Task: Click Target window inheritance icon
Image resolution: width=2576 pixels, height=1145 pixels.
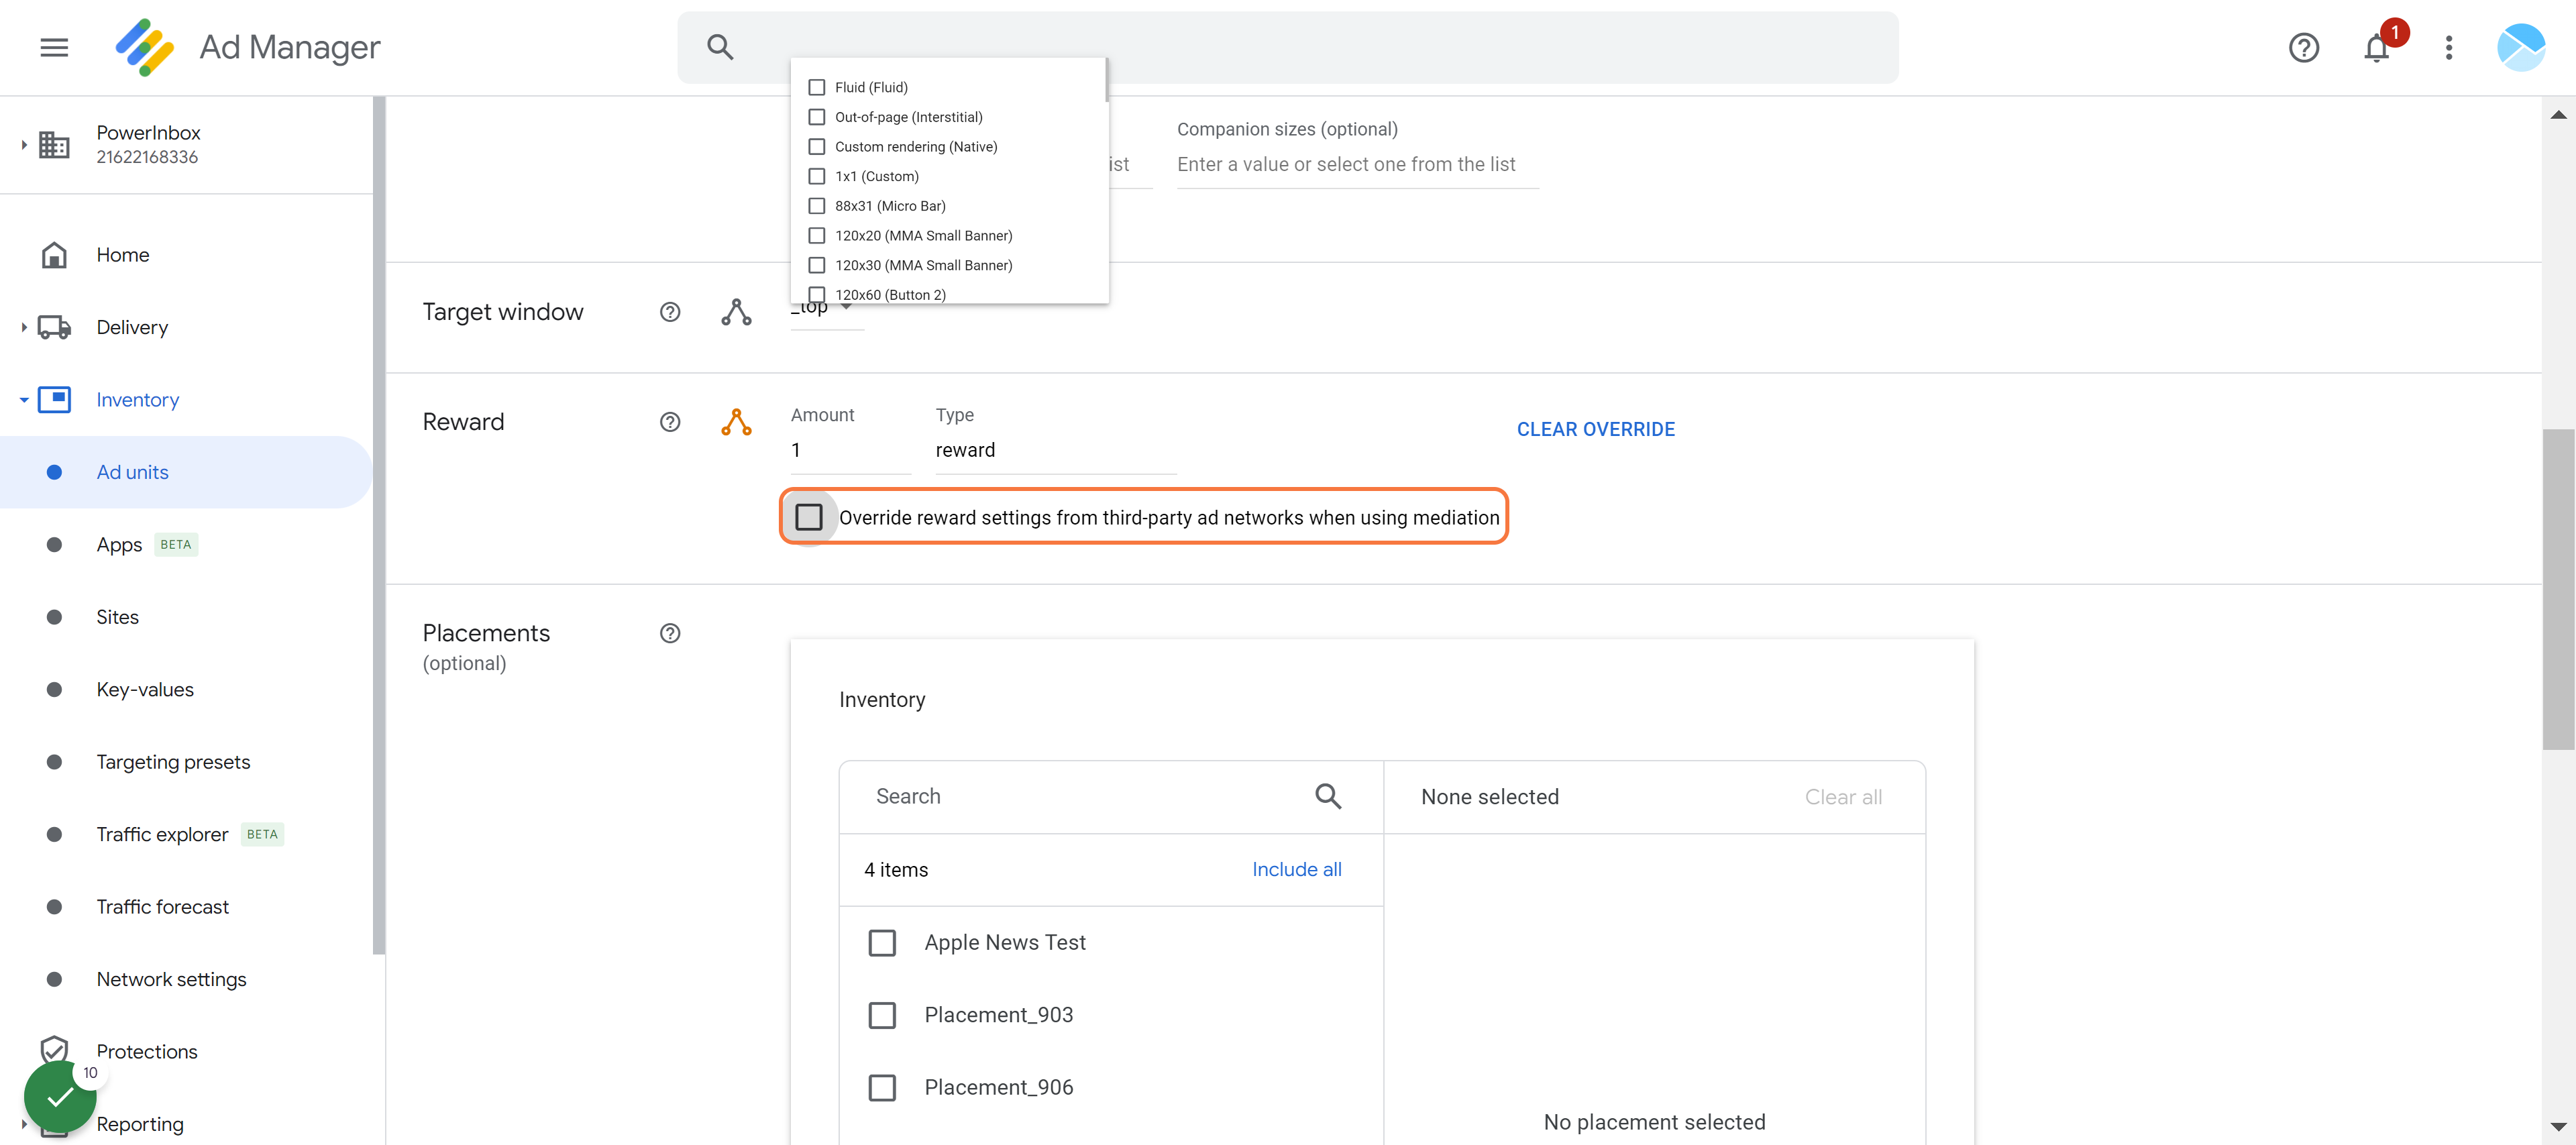Action: click(736, 312)
